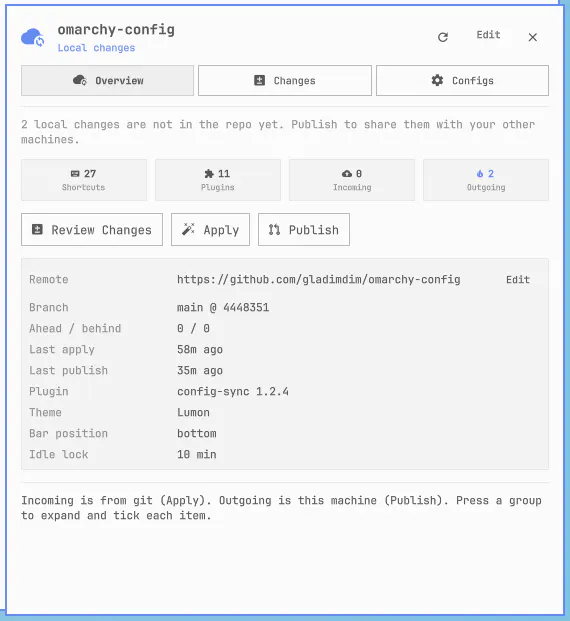
Task: Click the Branch row label
Action: [49, 308]
